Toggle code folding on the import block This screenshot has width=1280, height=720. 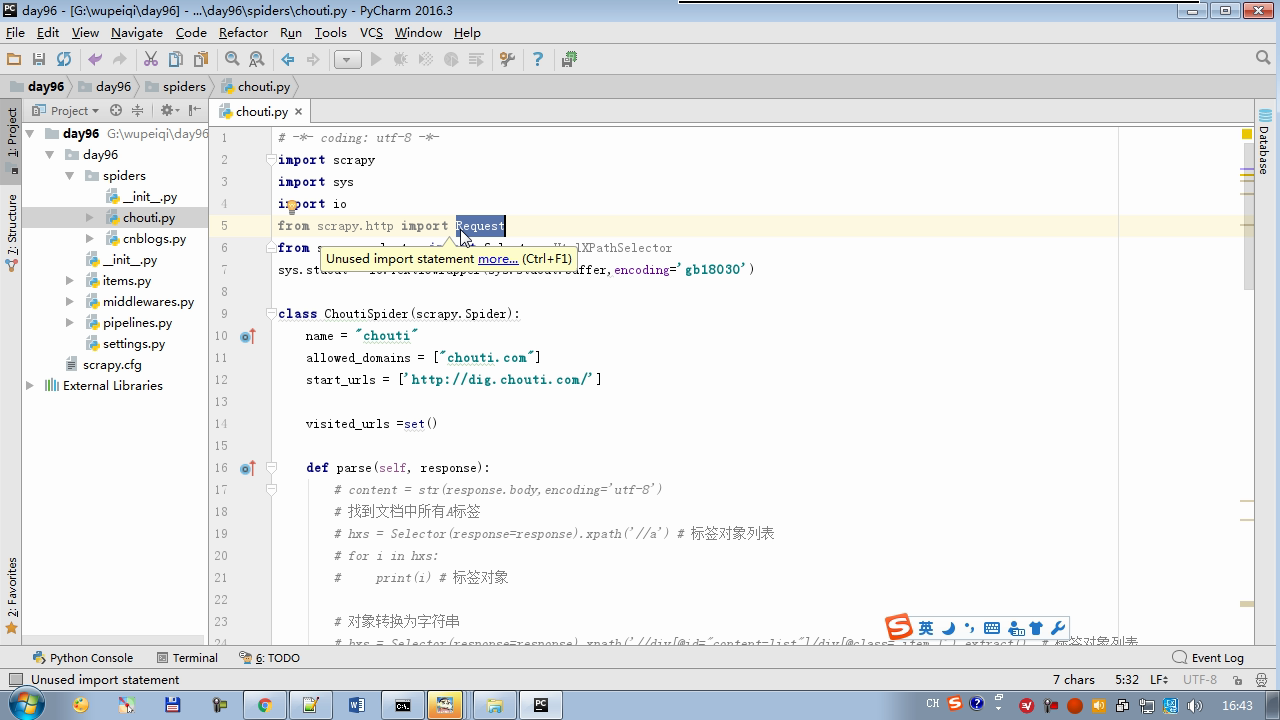pyautogui.click(x=271, y=160)
